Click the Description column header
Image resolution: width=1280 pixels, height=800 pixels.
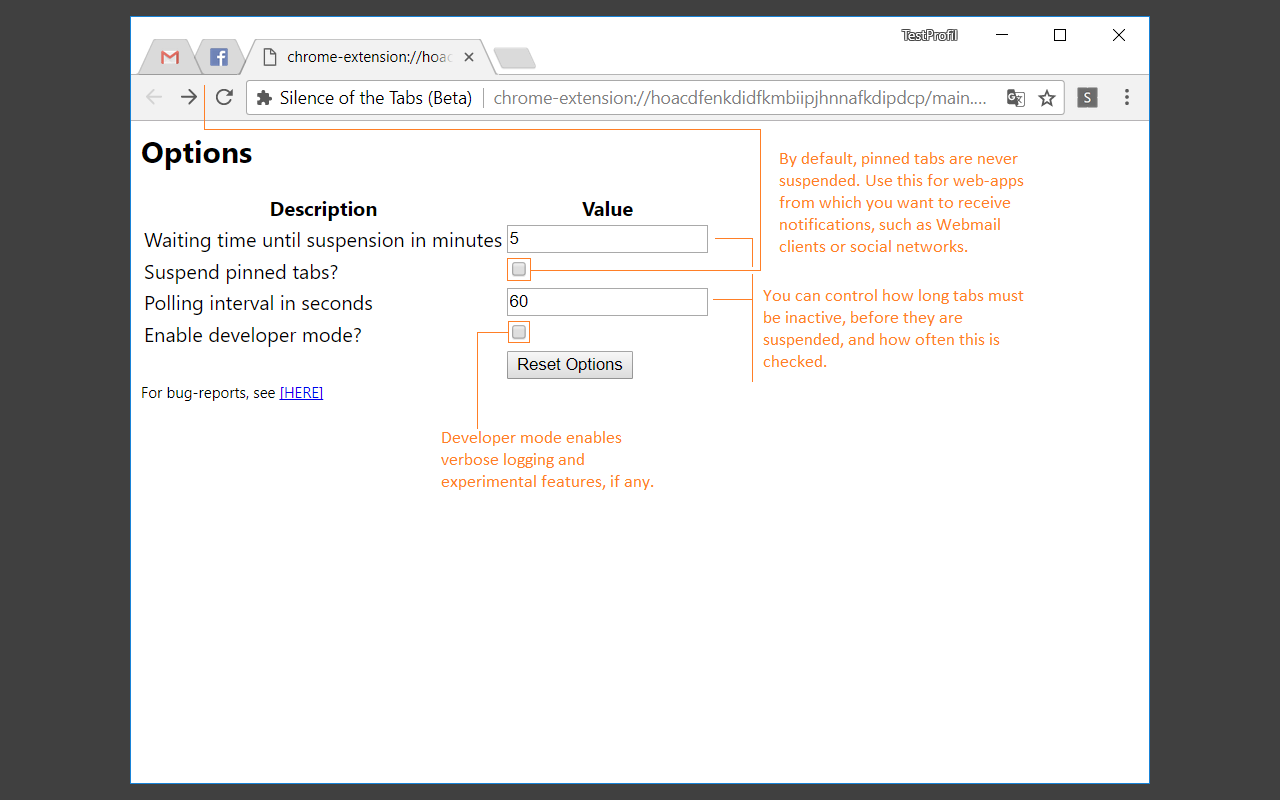324,209
